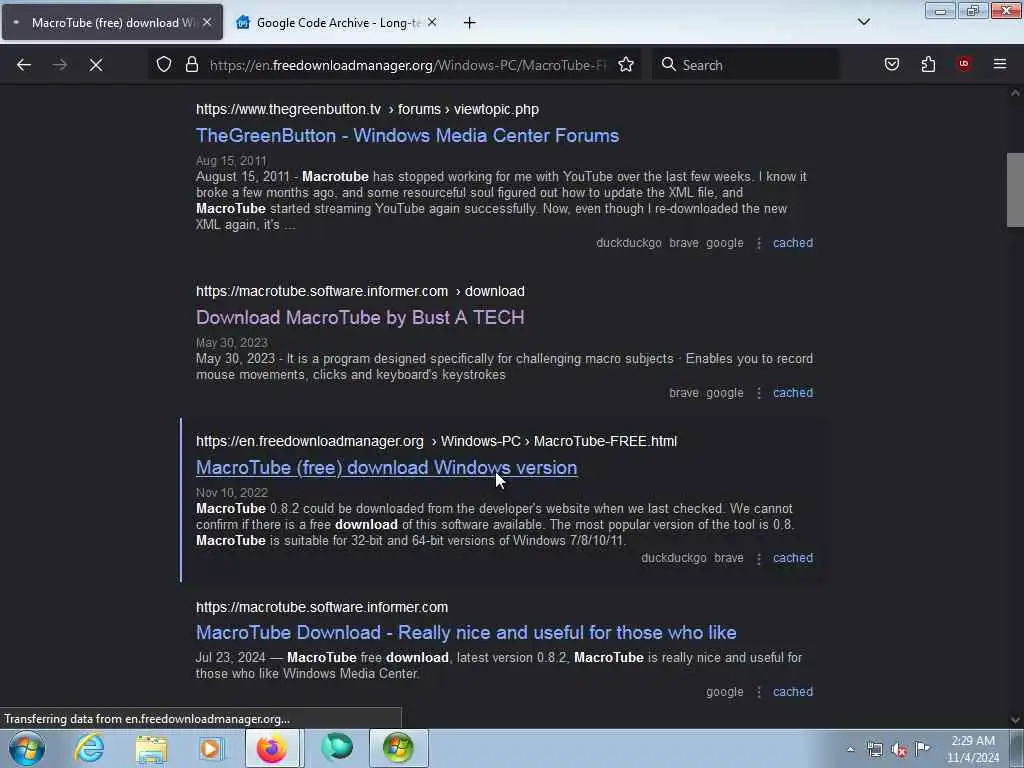
Task: Click the muted volume tray icon
Action: click(899, 749)
